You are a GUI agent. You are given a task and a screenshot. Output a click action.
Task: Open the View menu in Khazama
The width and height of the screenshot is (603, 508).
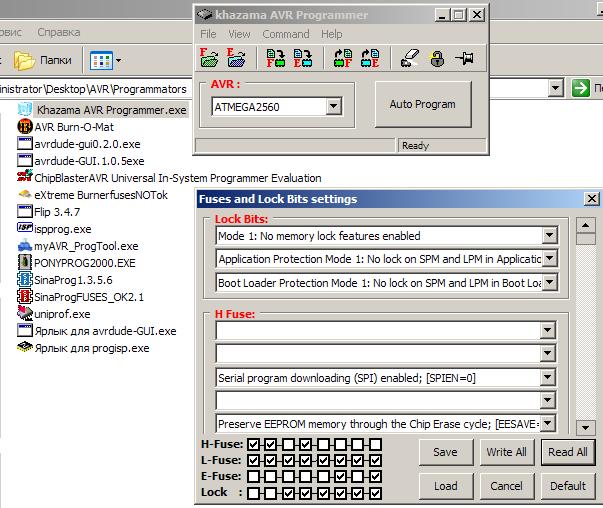(239, 34)
